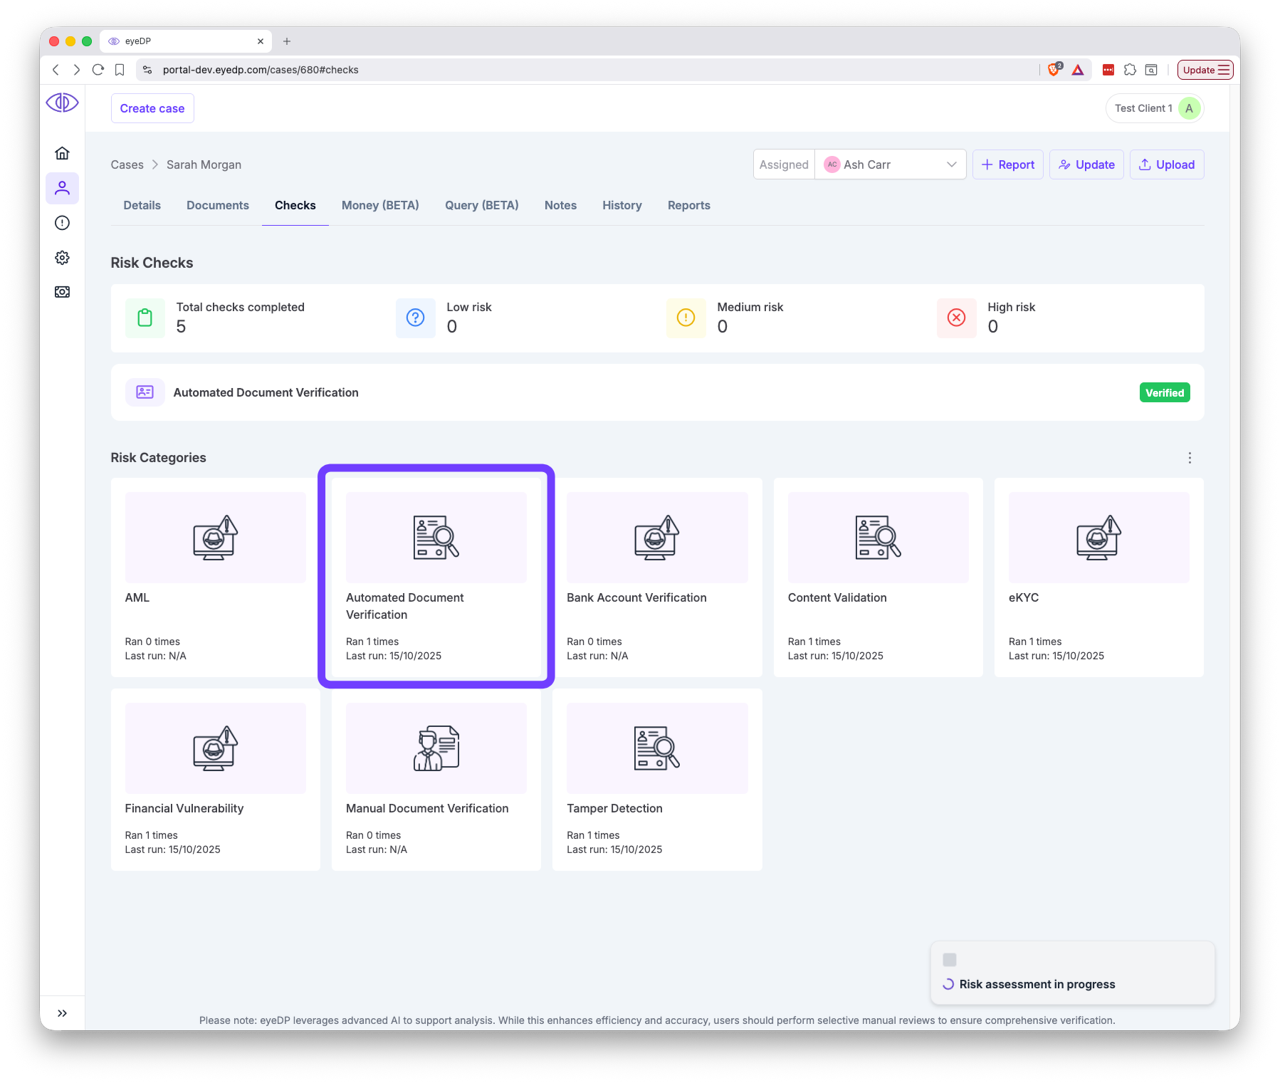This screenshot has height=1083, width=1280.
Task: Click the eyeDP logo icon
Action: tap(62, 103)
